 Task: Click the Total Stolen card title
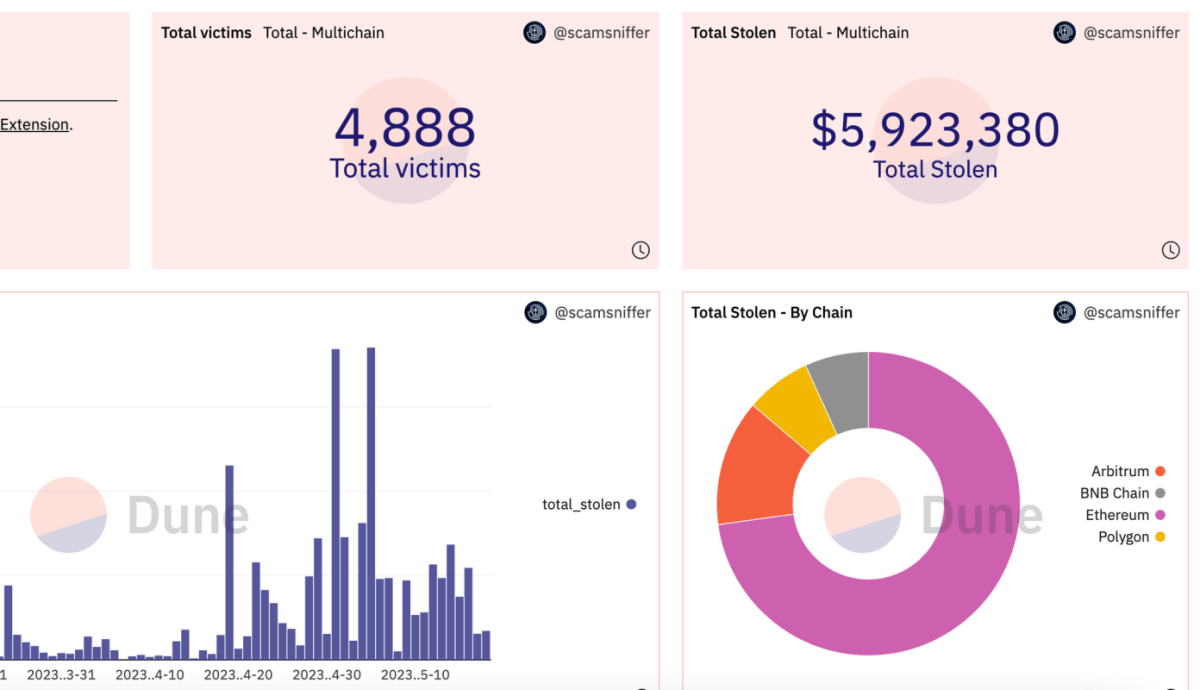[733, 33]
